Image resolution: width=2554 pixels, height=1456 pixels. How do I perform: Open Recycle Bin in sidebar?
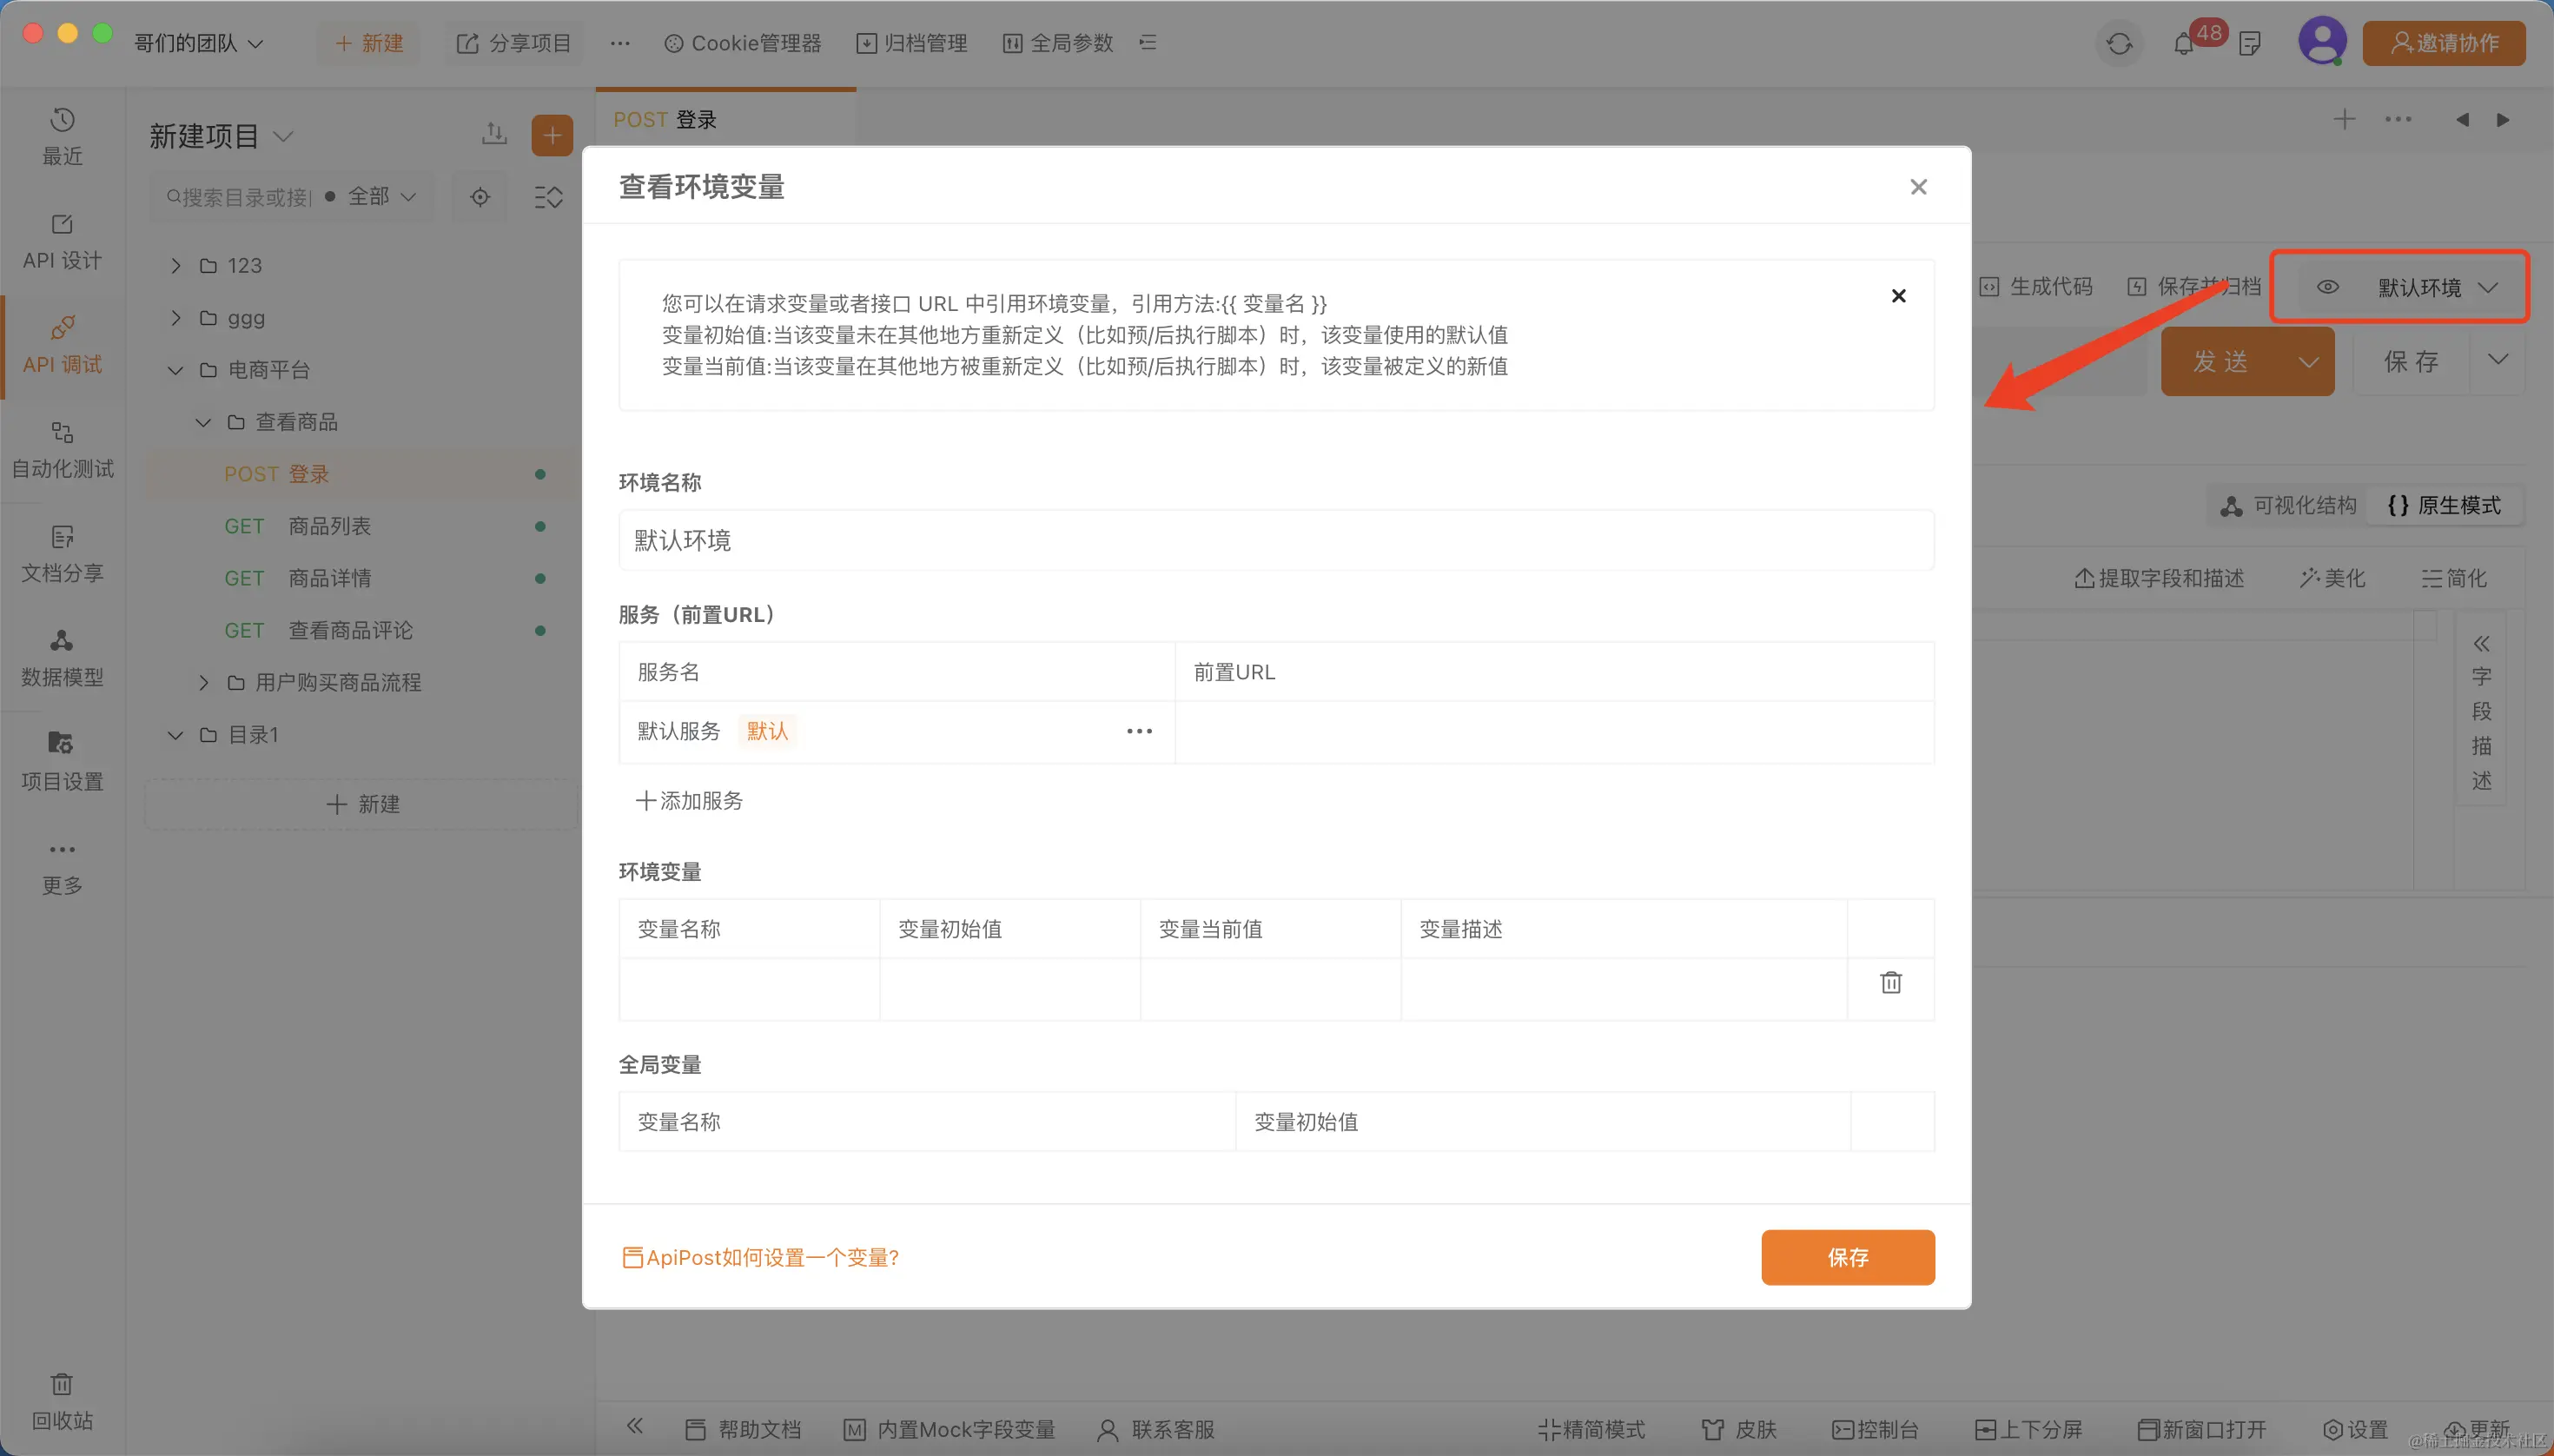click(x=62, y=1400)
